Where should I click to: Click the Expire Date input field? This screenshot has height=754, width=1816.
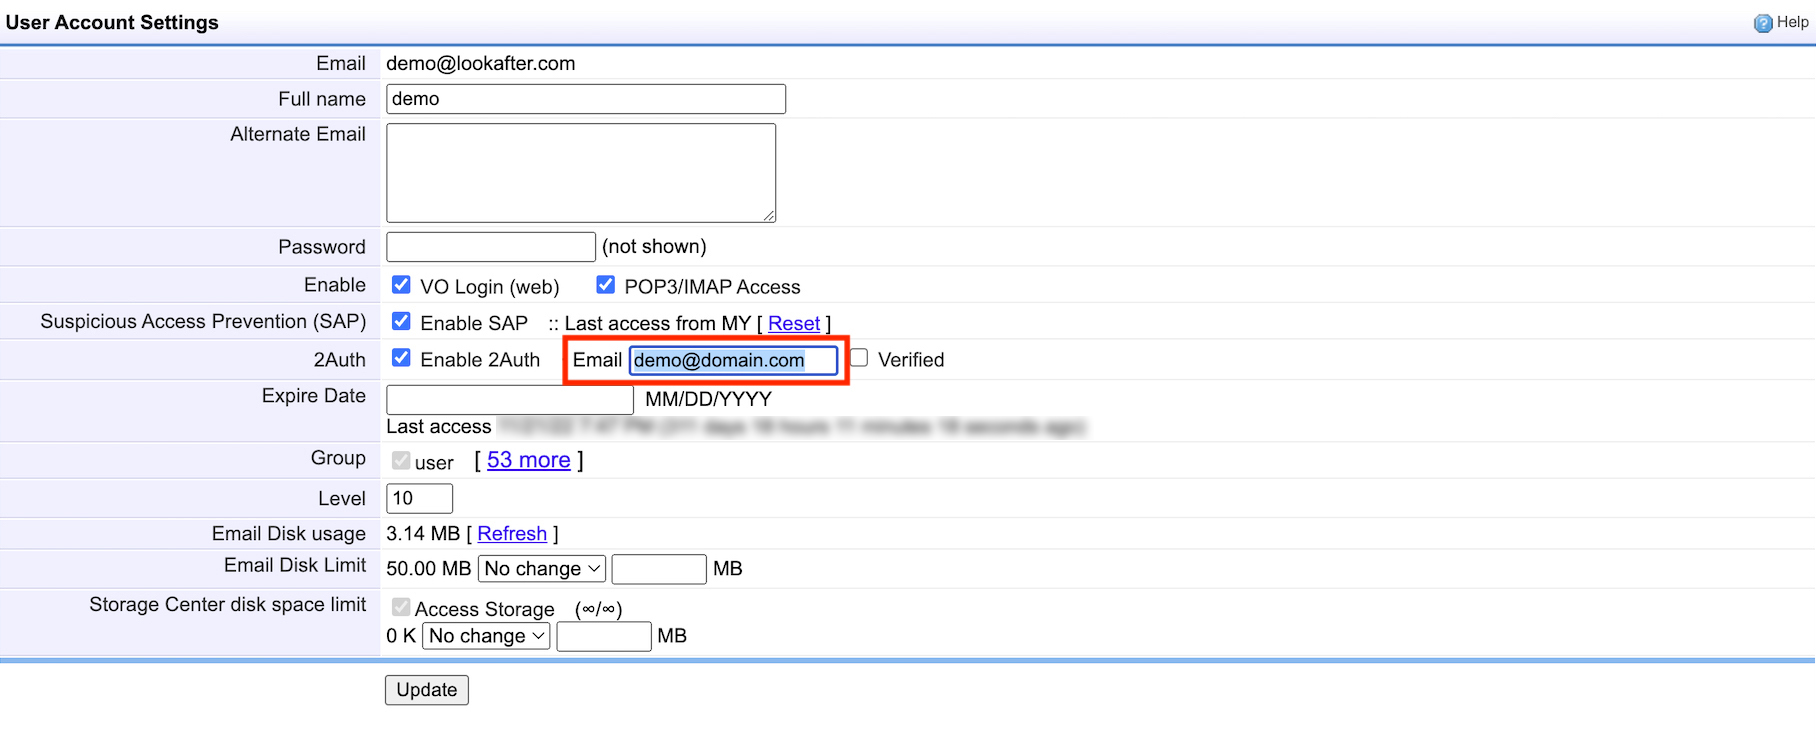click(509, 399)
